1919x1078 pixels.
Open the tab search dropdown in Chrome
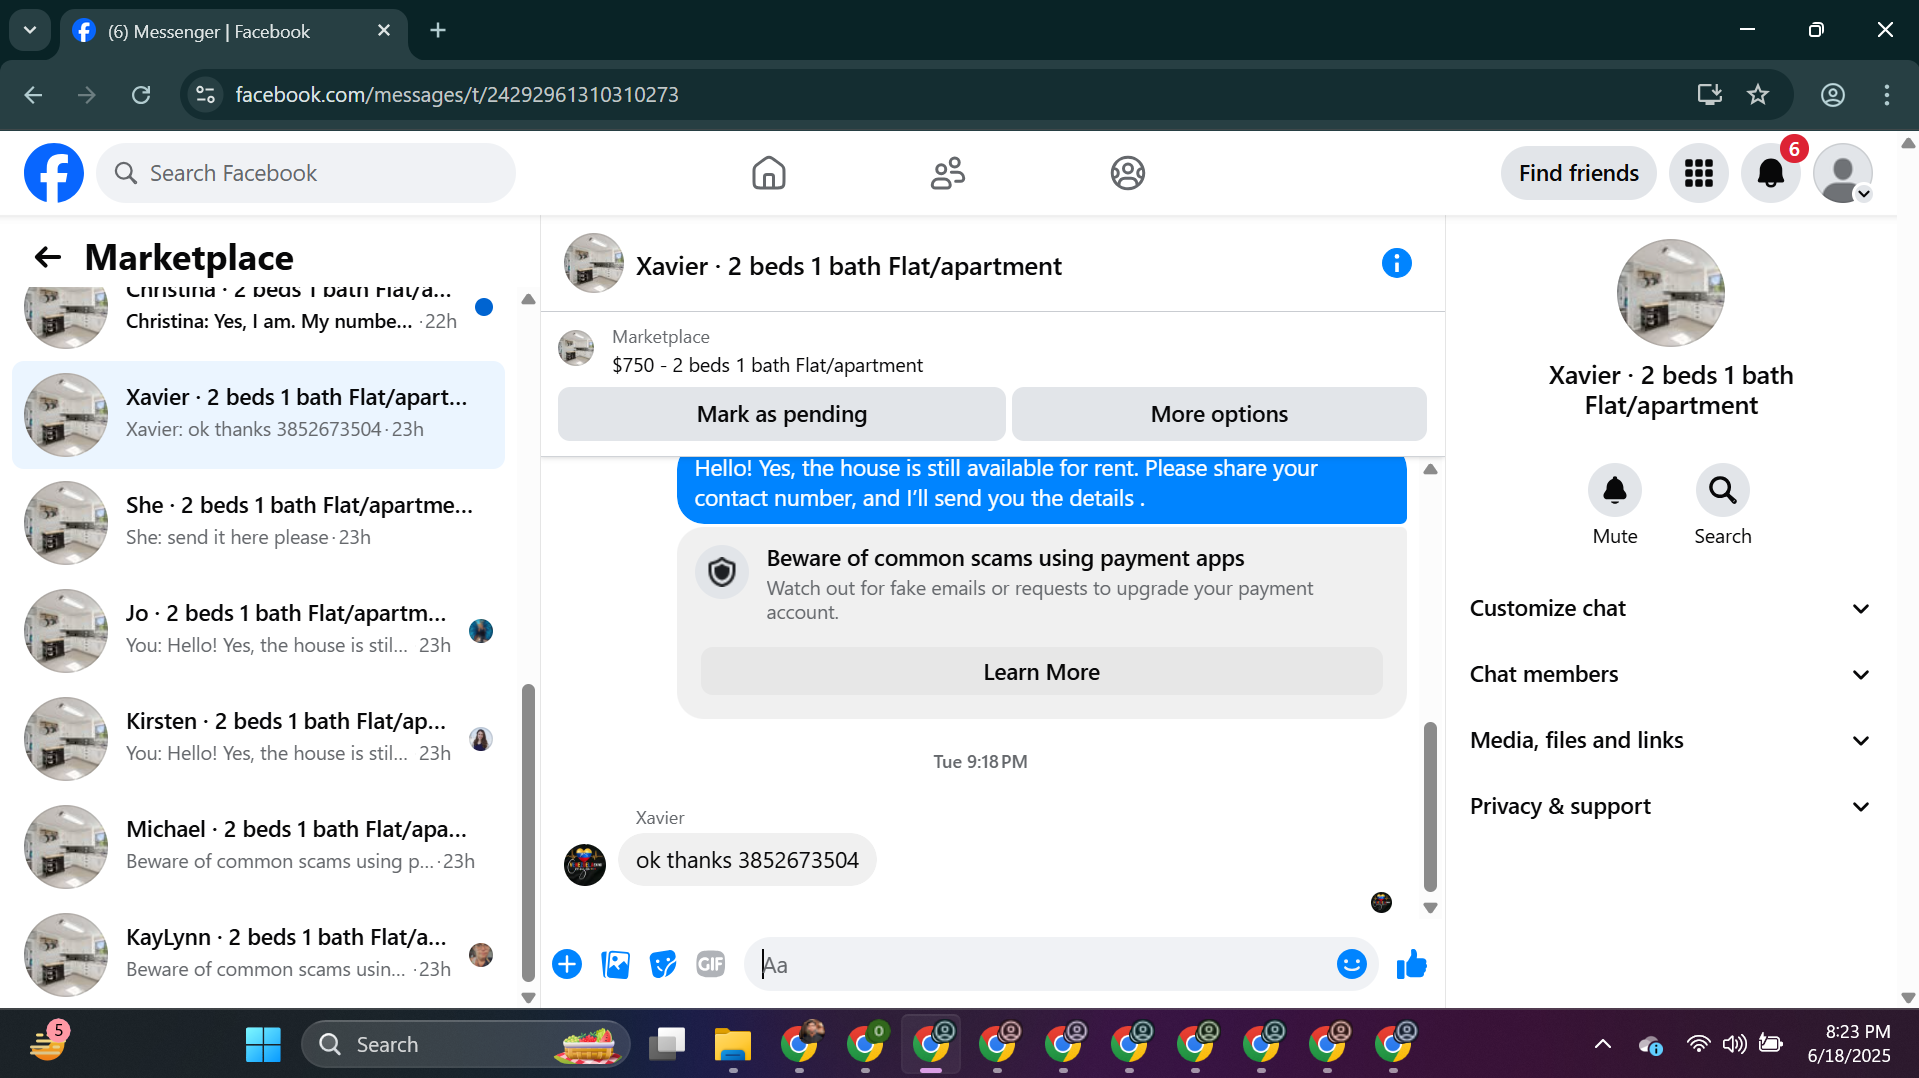(30, 30)
